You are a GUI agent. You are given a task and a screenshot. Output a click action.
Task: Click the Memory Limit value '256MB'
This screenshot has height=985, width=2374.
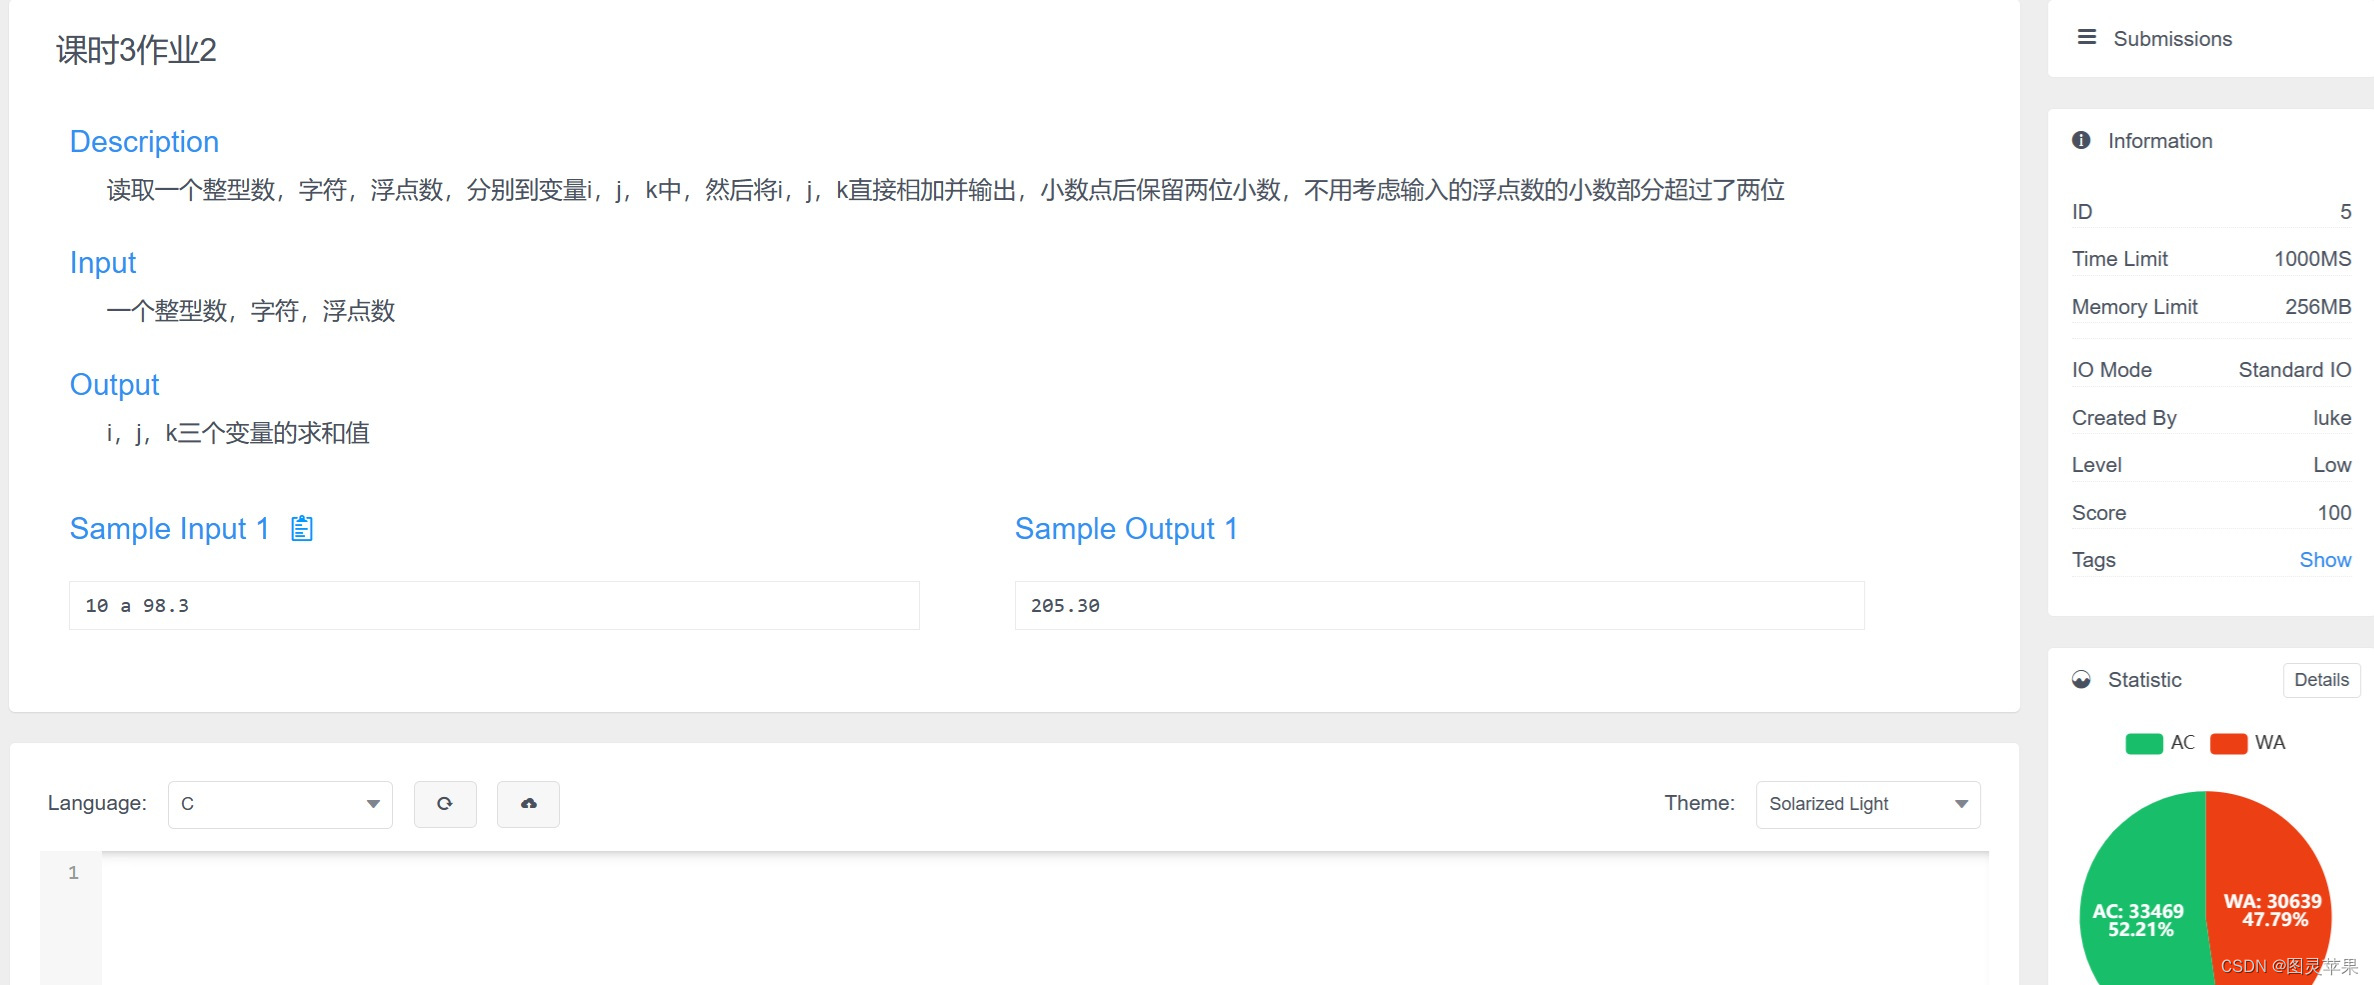2318,307
